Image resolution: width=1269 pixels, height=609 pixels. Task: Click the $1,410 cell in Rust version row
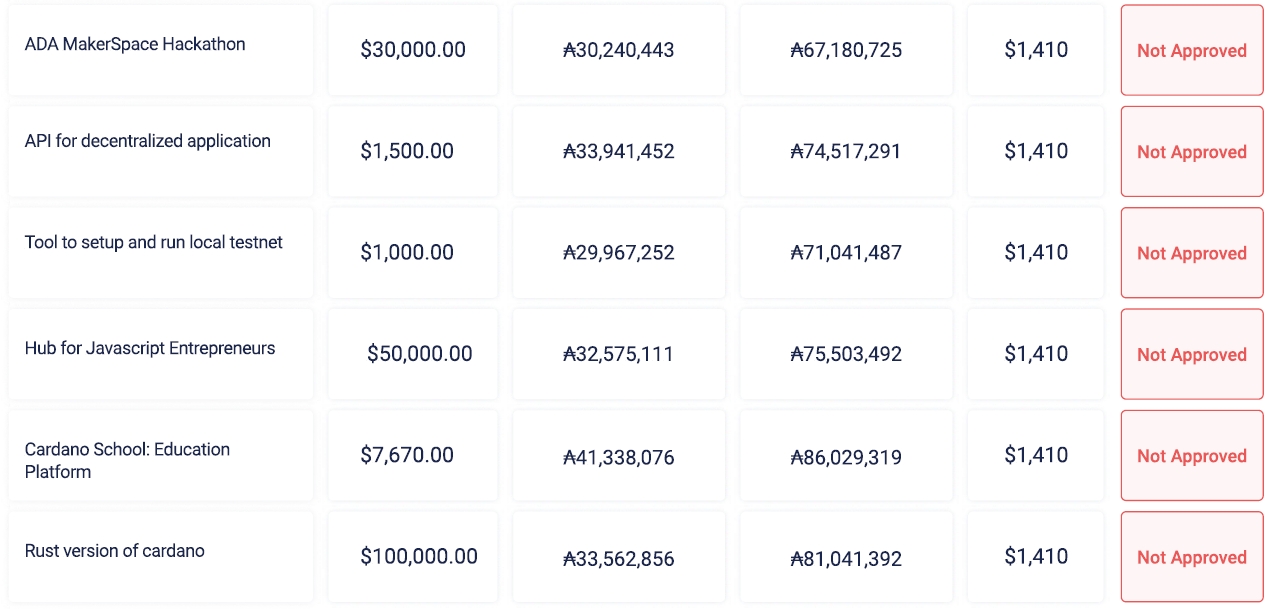[1036, 556]
